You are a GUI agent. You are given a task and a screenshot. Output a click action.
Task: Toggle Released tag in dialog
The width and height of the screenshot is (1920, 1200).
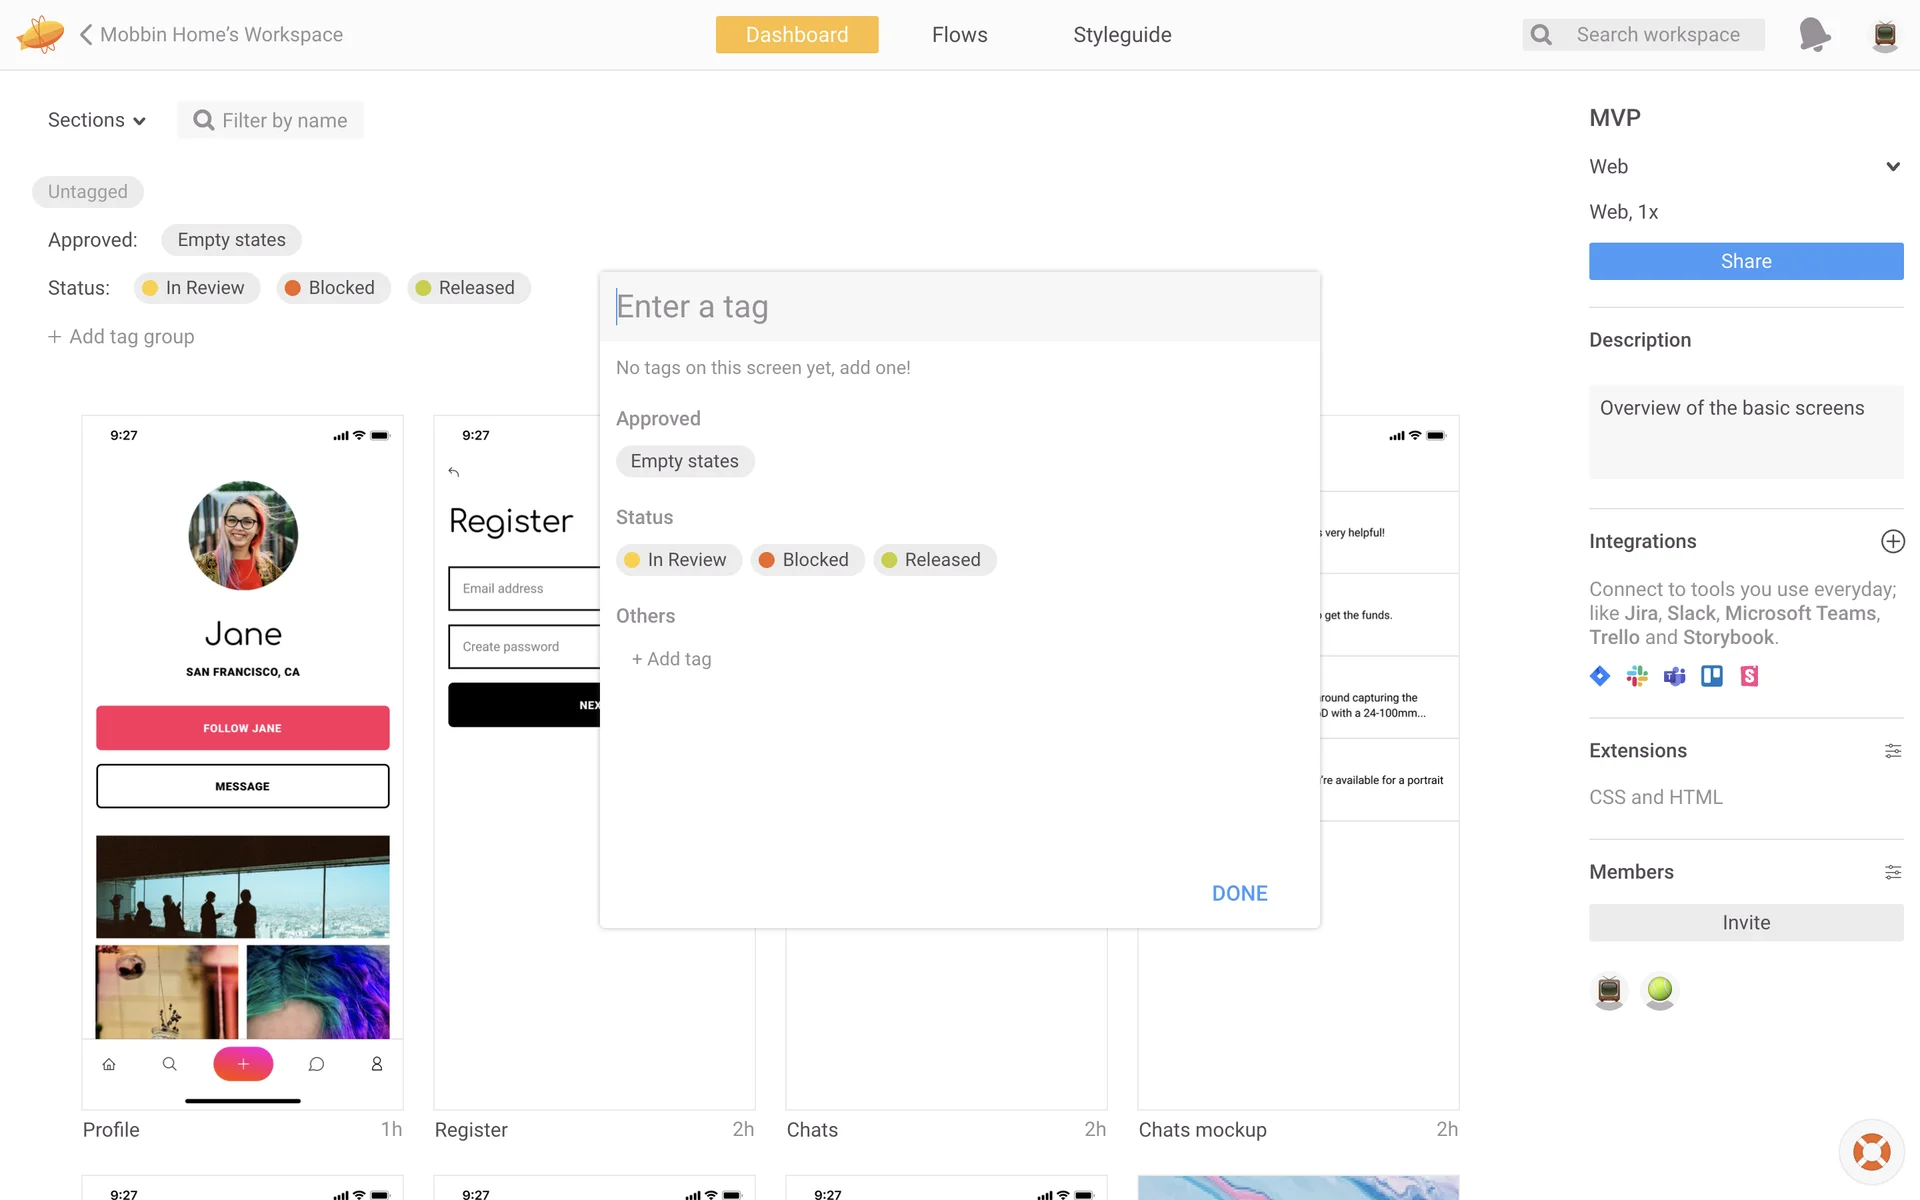(934, 560)
